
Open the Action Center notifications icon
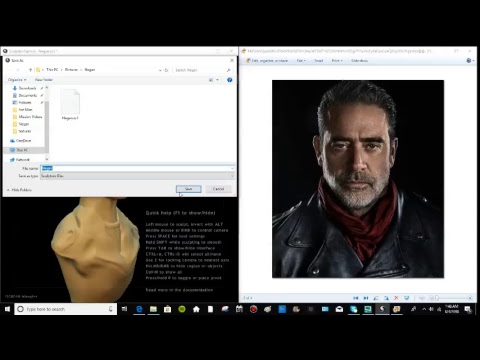coord(468,309)
